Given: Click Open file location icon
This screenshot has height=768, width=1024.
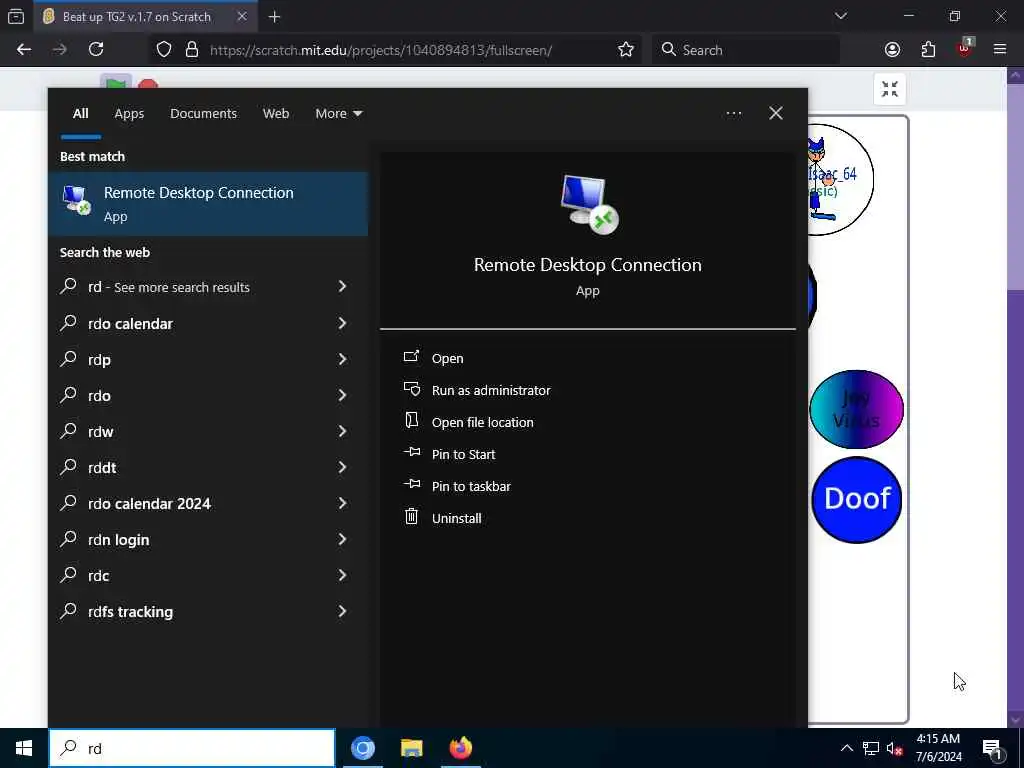Looking at the screenshot, I should click(x=411, y=420).
